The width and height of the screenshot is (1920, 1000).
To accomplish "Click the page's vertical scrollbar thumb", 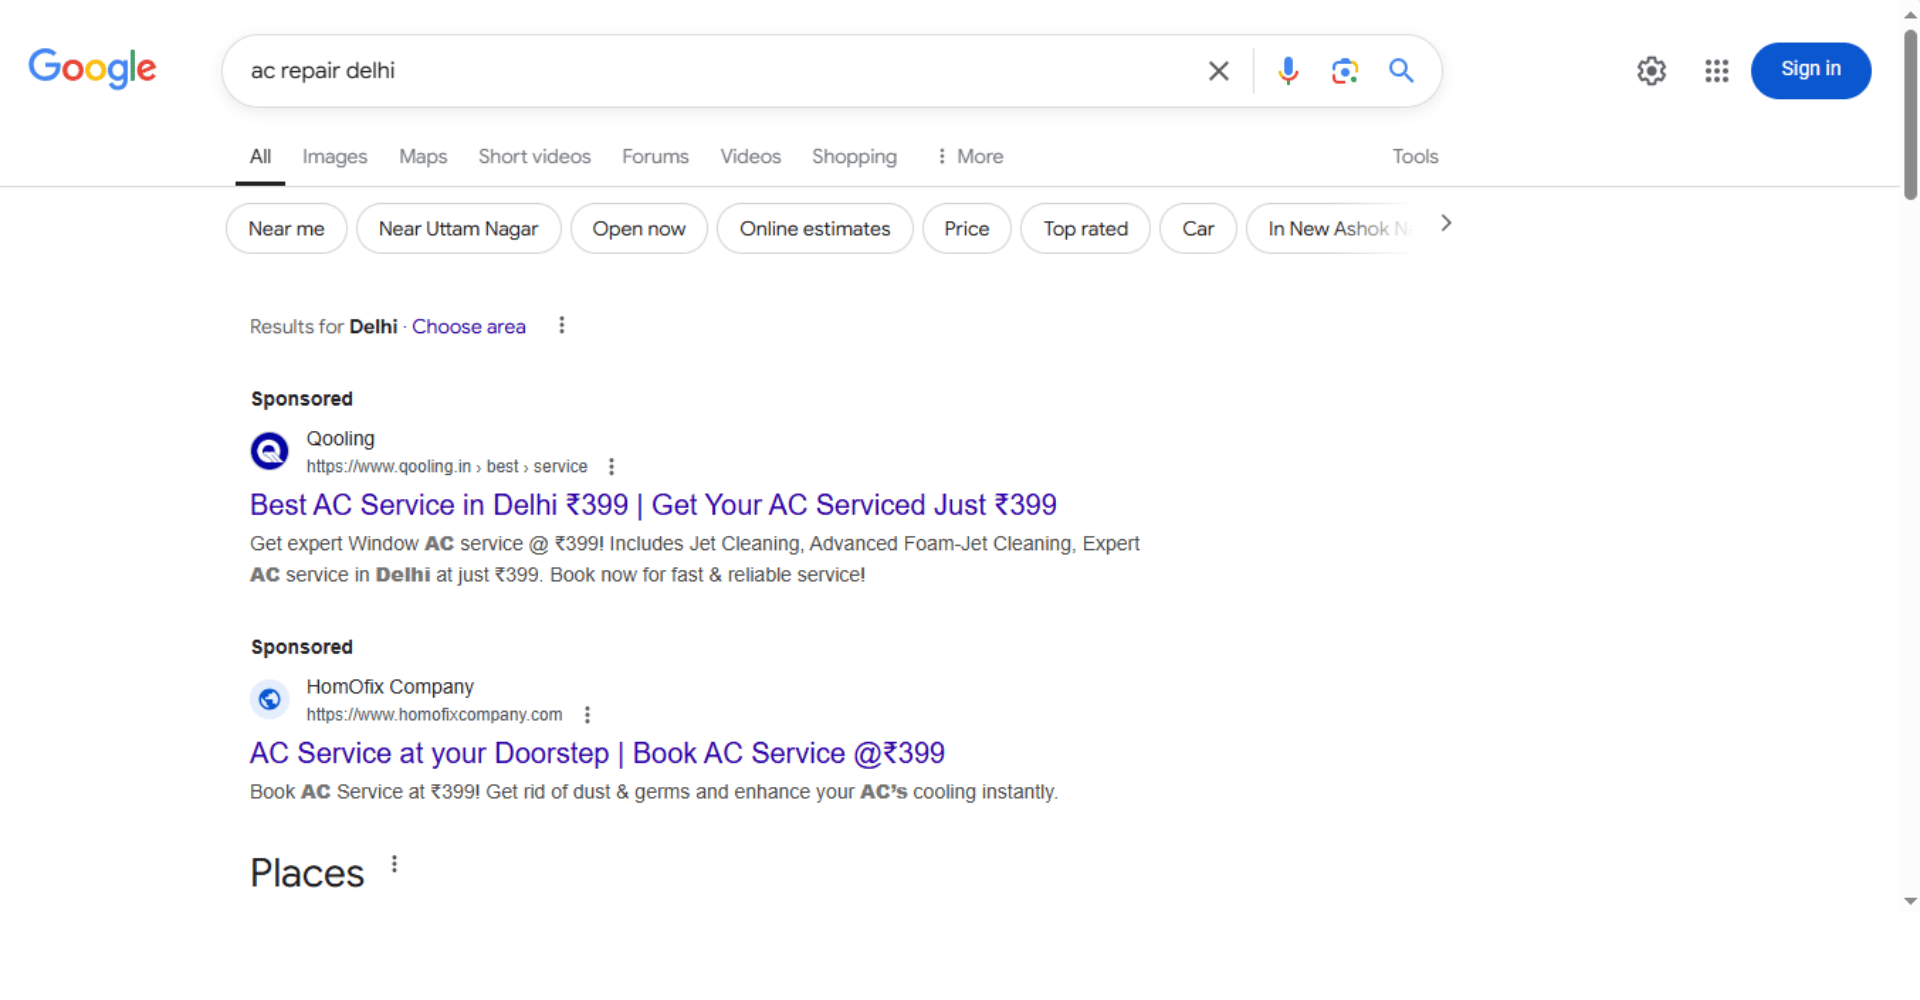I will coord(1910,115).
